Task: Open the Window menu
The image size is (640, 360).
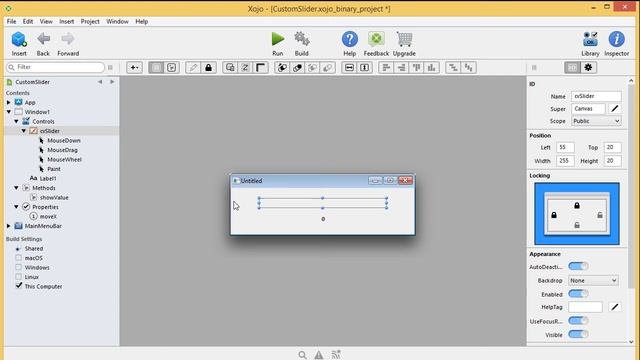Action: coord(117,21)
